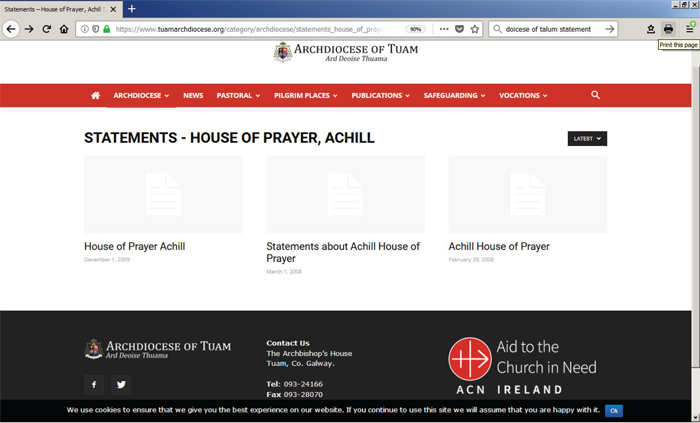Open the Aid to the Church in Need logo
The height and width of the screenshot is (423, 700).
click(523, 366)
